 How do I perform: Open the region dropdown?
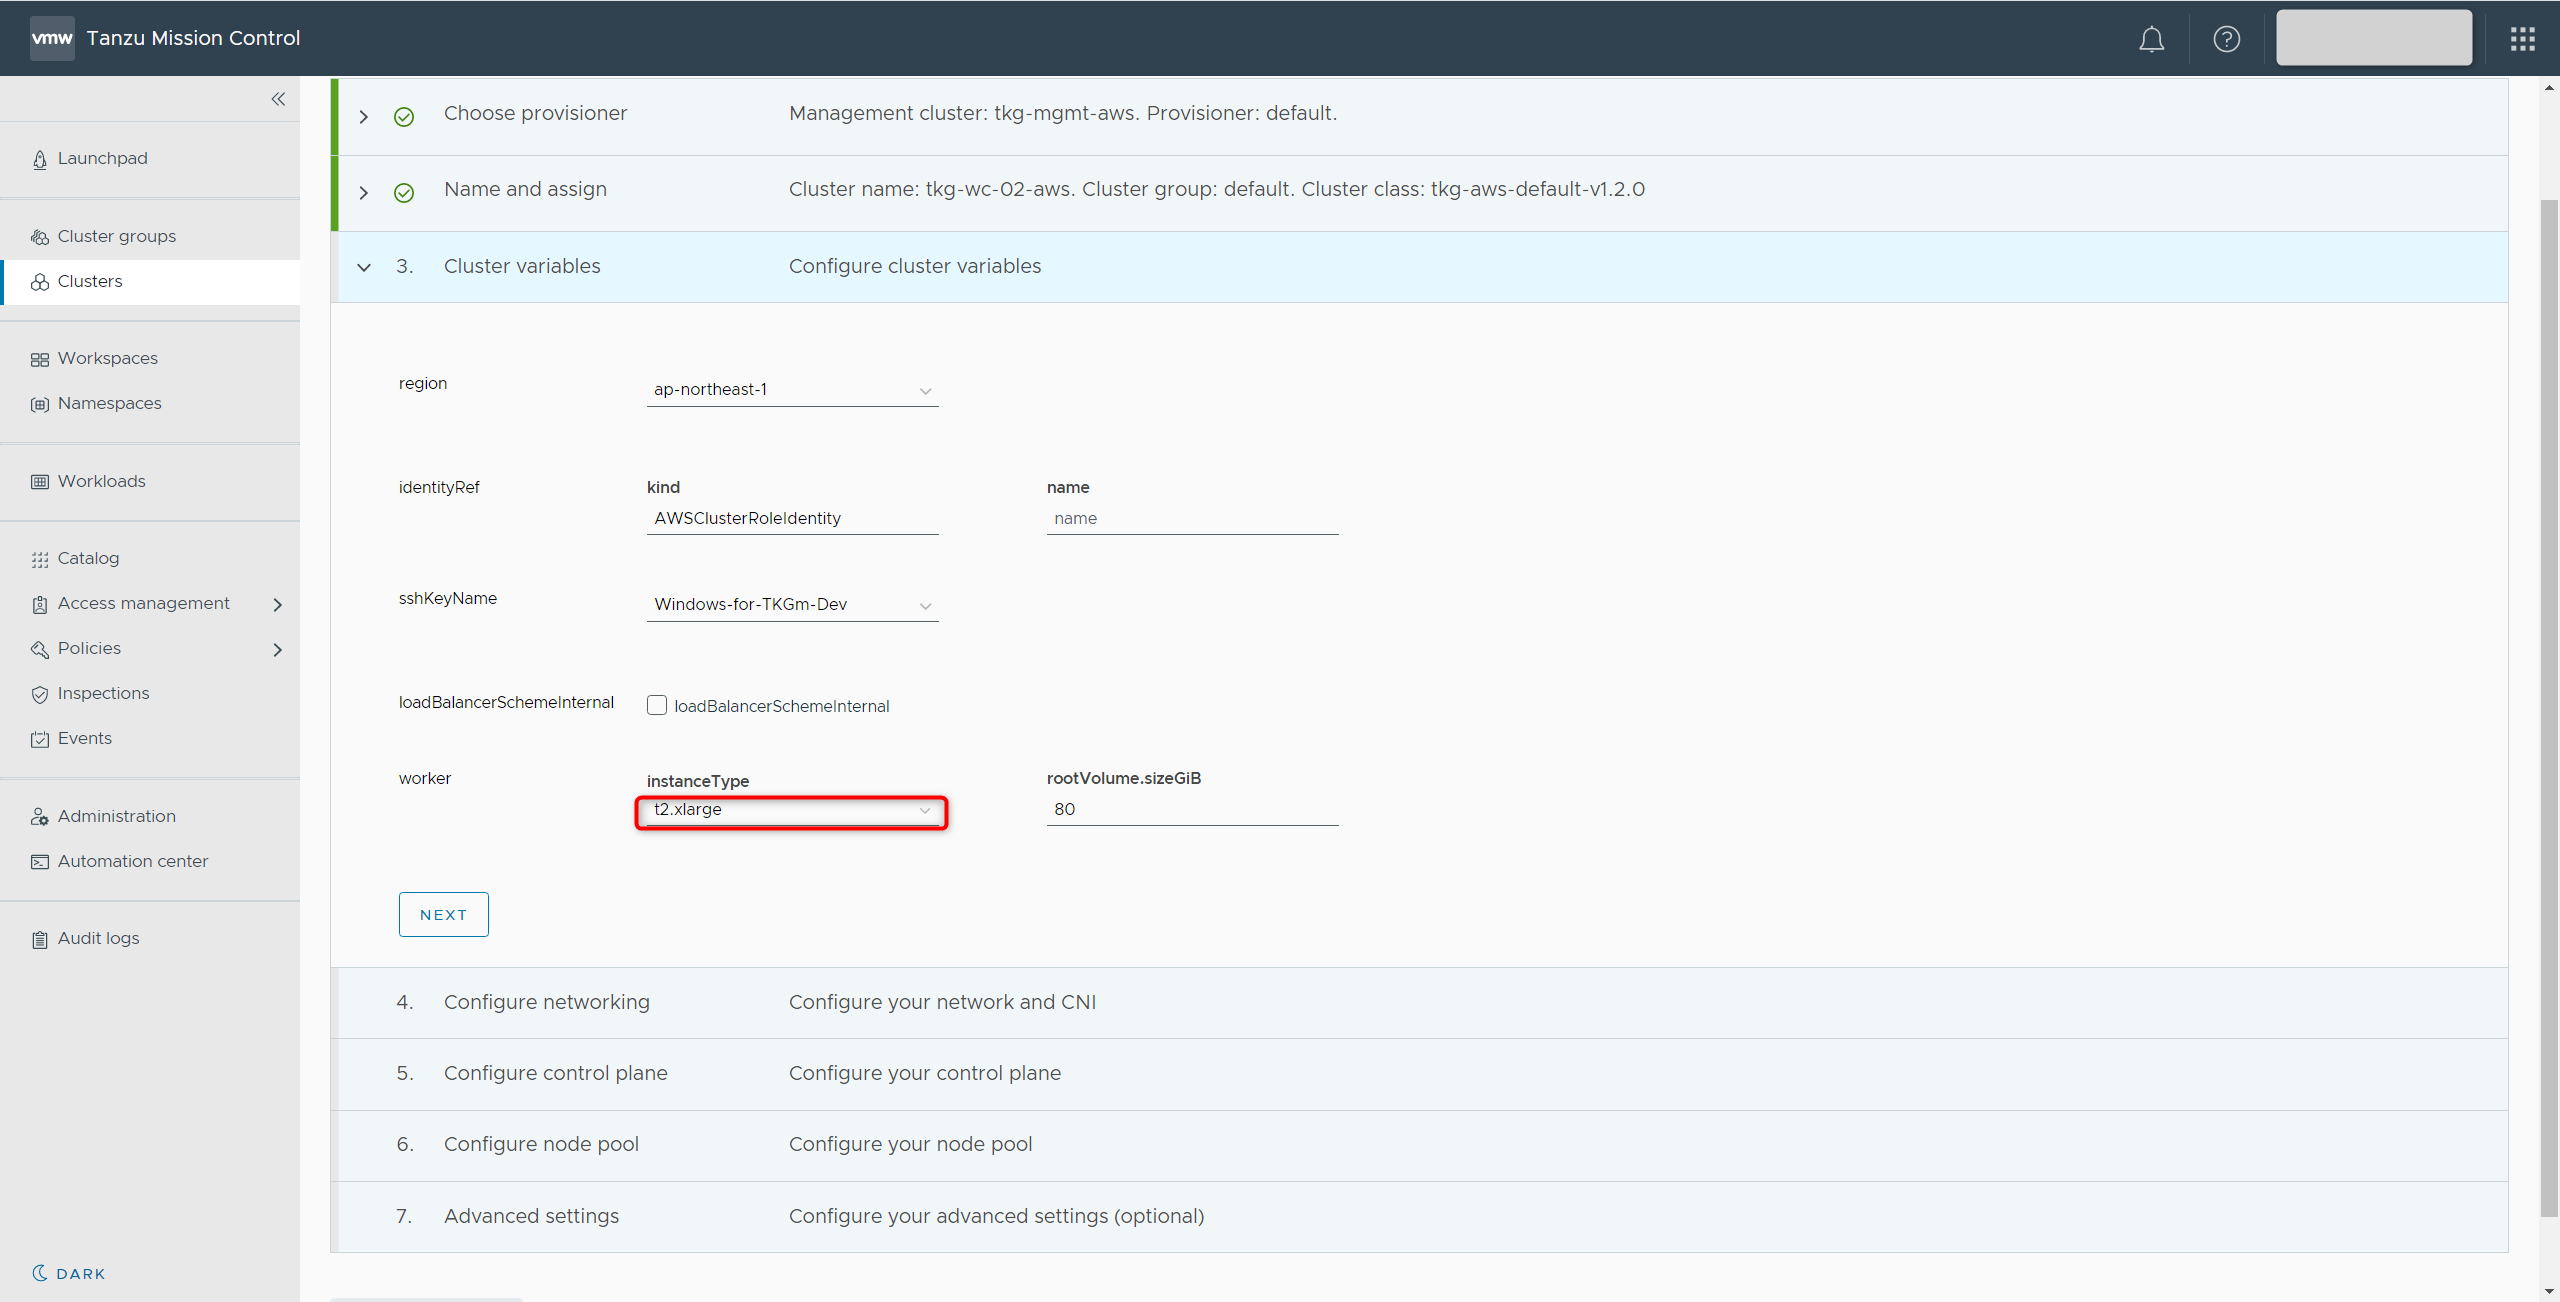[792, 390]
